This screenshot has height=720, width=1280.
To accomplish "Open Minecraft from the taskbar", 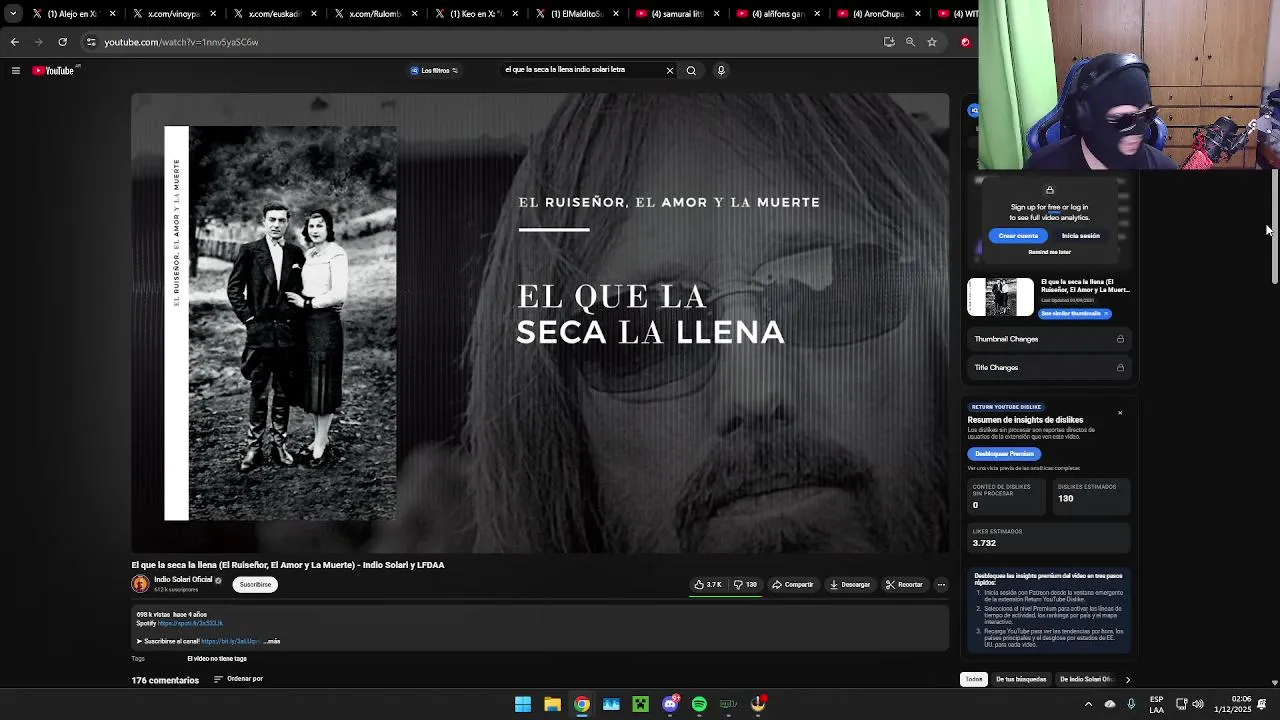I will tap(641, 704).
